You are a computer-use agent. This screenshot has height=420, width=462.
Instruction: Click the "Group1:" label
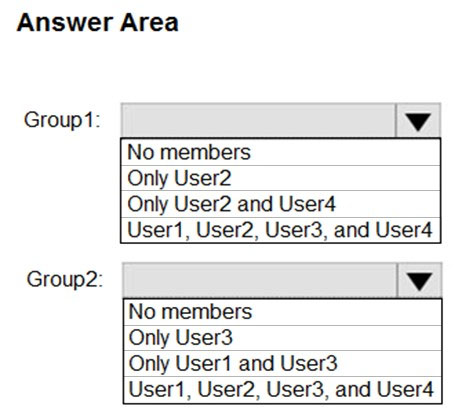pyautogui.click(x=62, y=120)
